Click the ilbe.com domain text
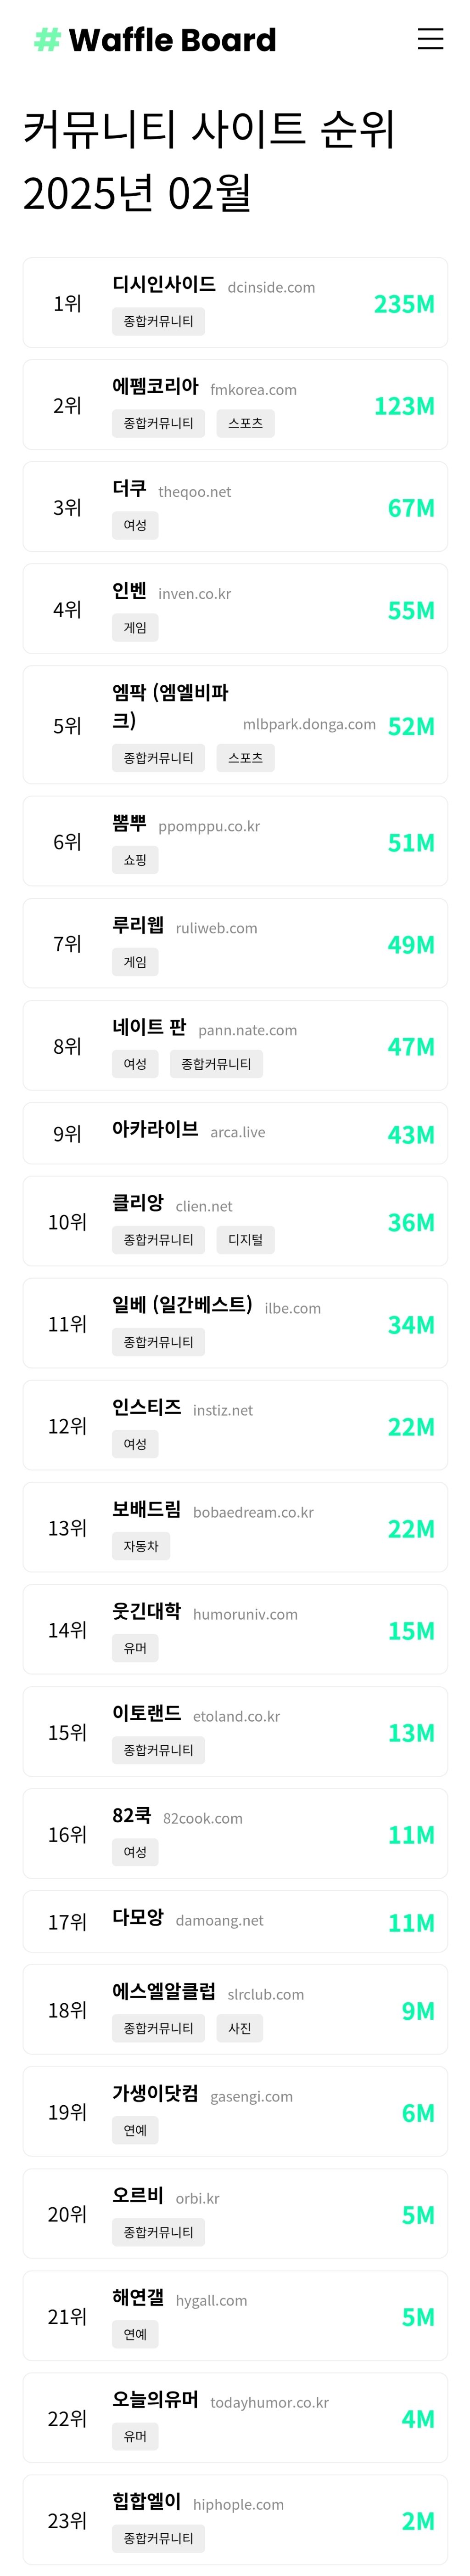Viewport: 470px width, 2576px height. [x=292, y=1308]
